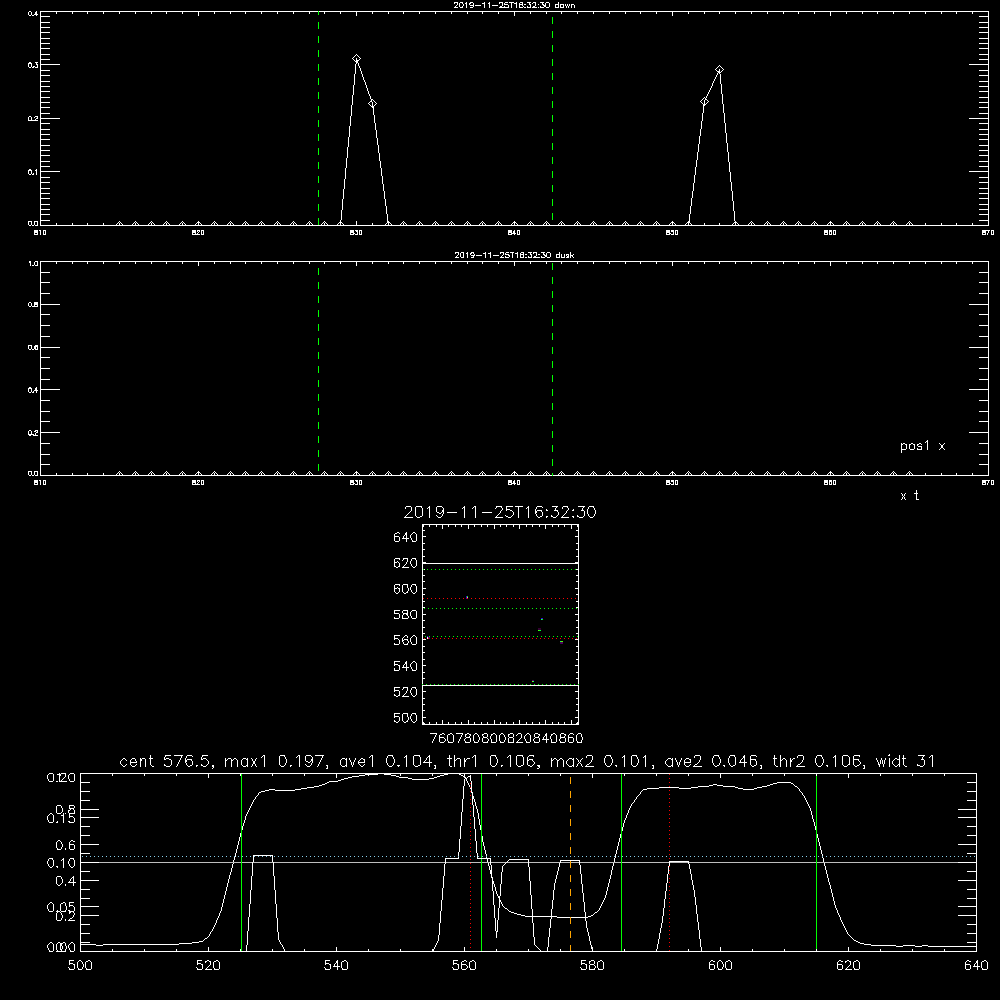Click the white solid line at 620 in small plot

pos(500,563)
